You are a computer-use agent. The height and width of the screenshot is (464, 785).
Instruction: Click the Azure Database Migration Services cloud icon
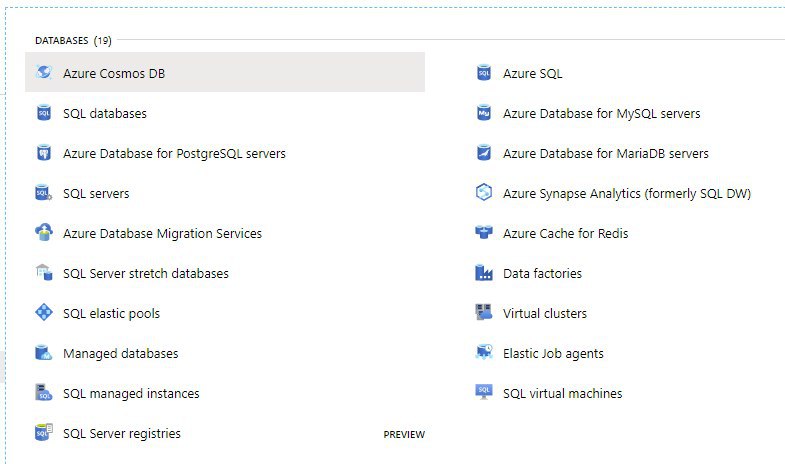tap(44, 232)
